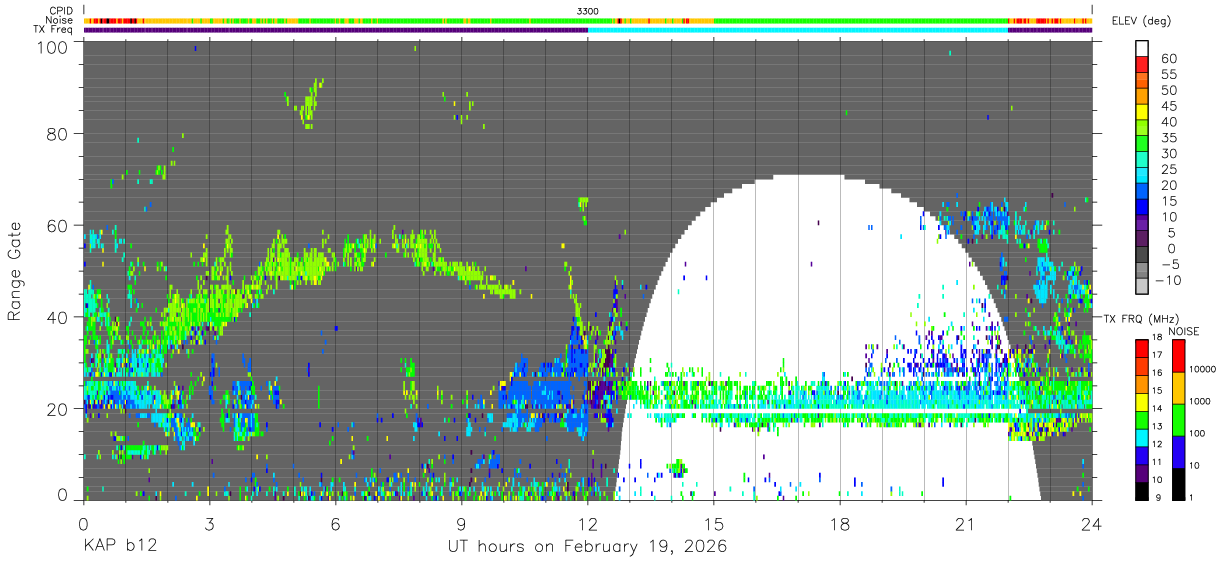Click the 6 tick on UT hours axis
Screen dimensions: 1228x567
click(335, 523)
